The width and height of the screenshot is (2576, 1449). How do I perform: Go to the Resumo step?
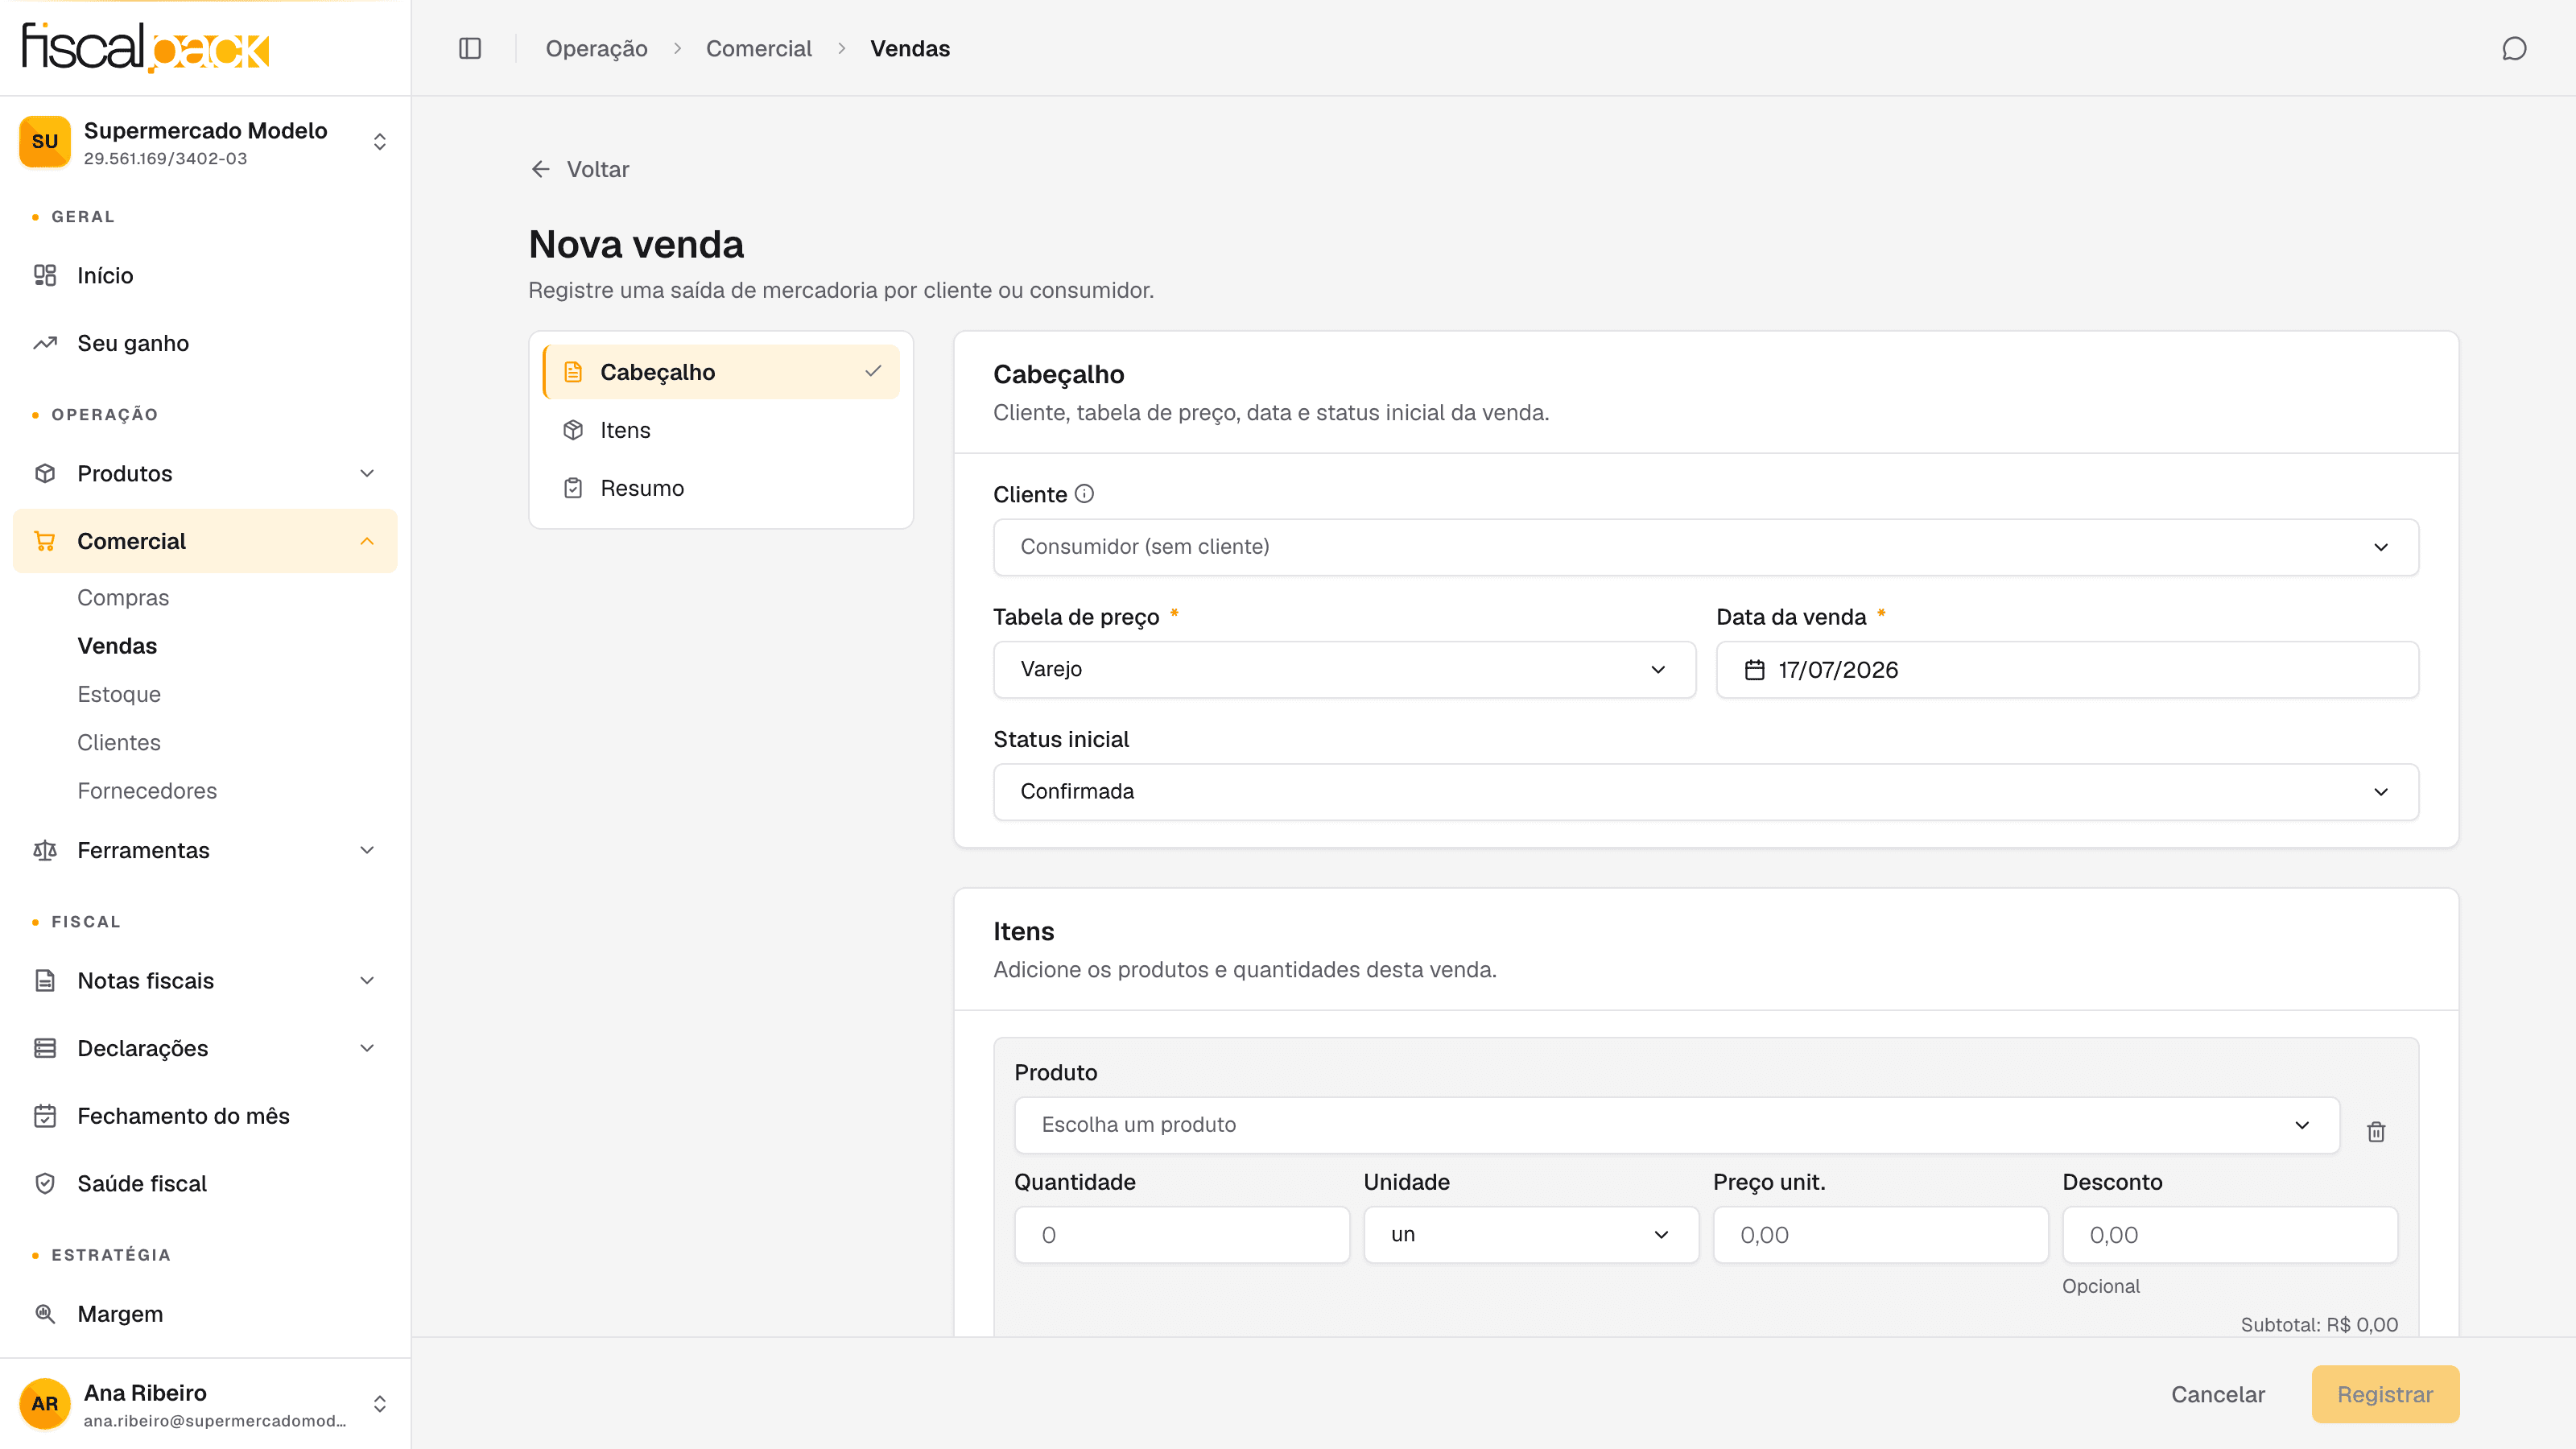(720, 488)
